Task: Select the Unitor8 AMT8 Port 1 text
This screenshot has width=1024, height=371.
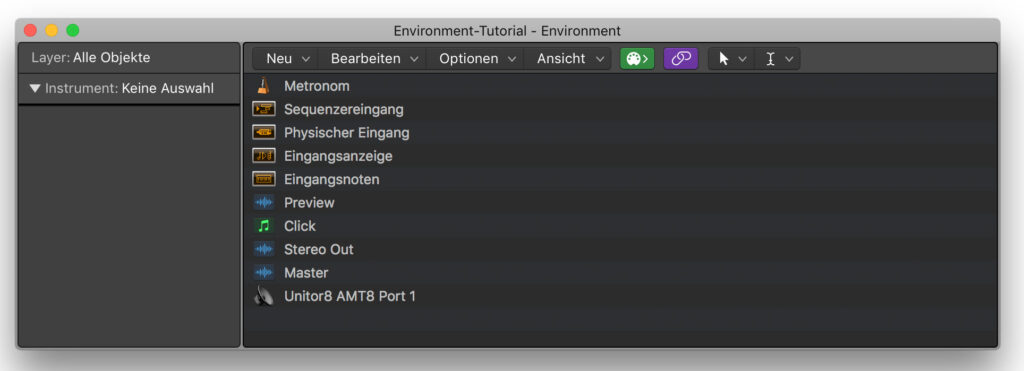Action: coord(350,296)
